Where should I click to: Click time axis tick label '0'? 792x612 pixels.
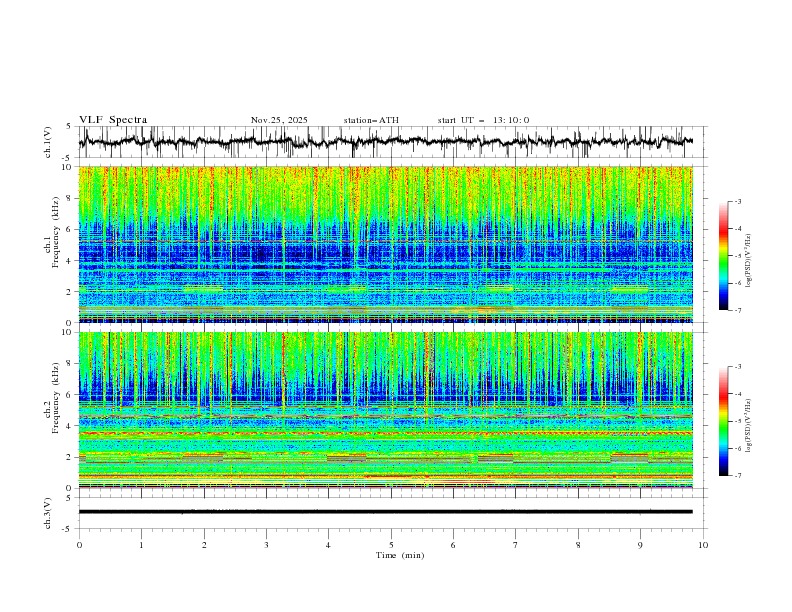[x=79, y=545]
